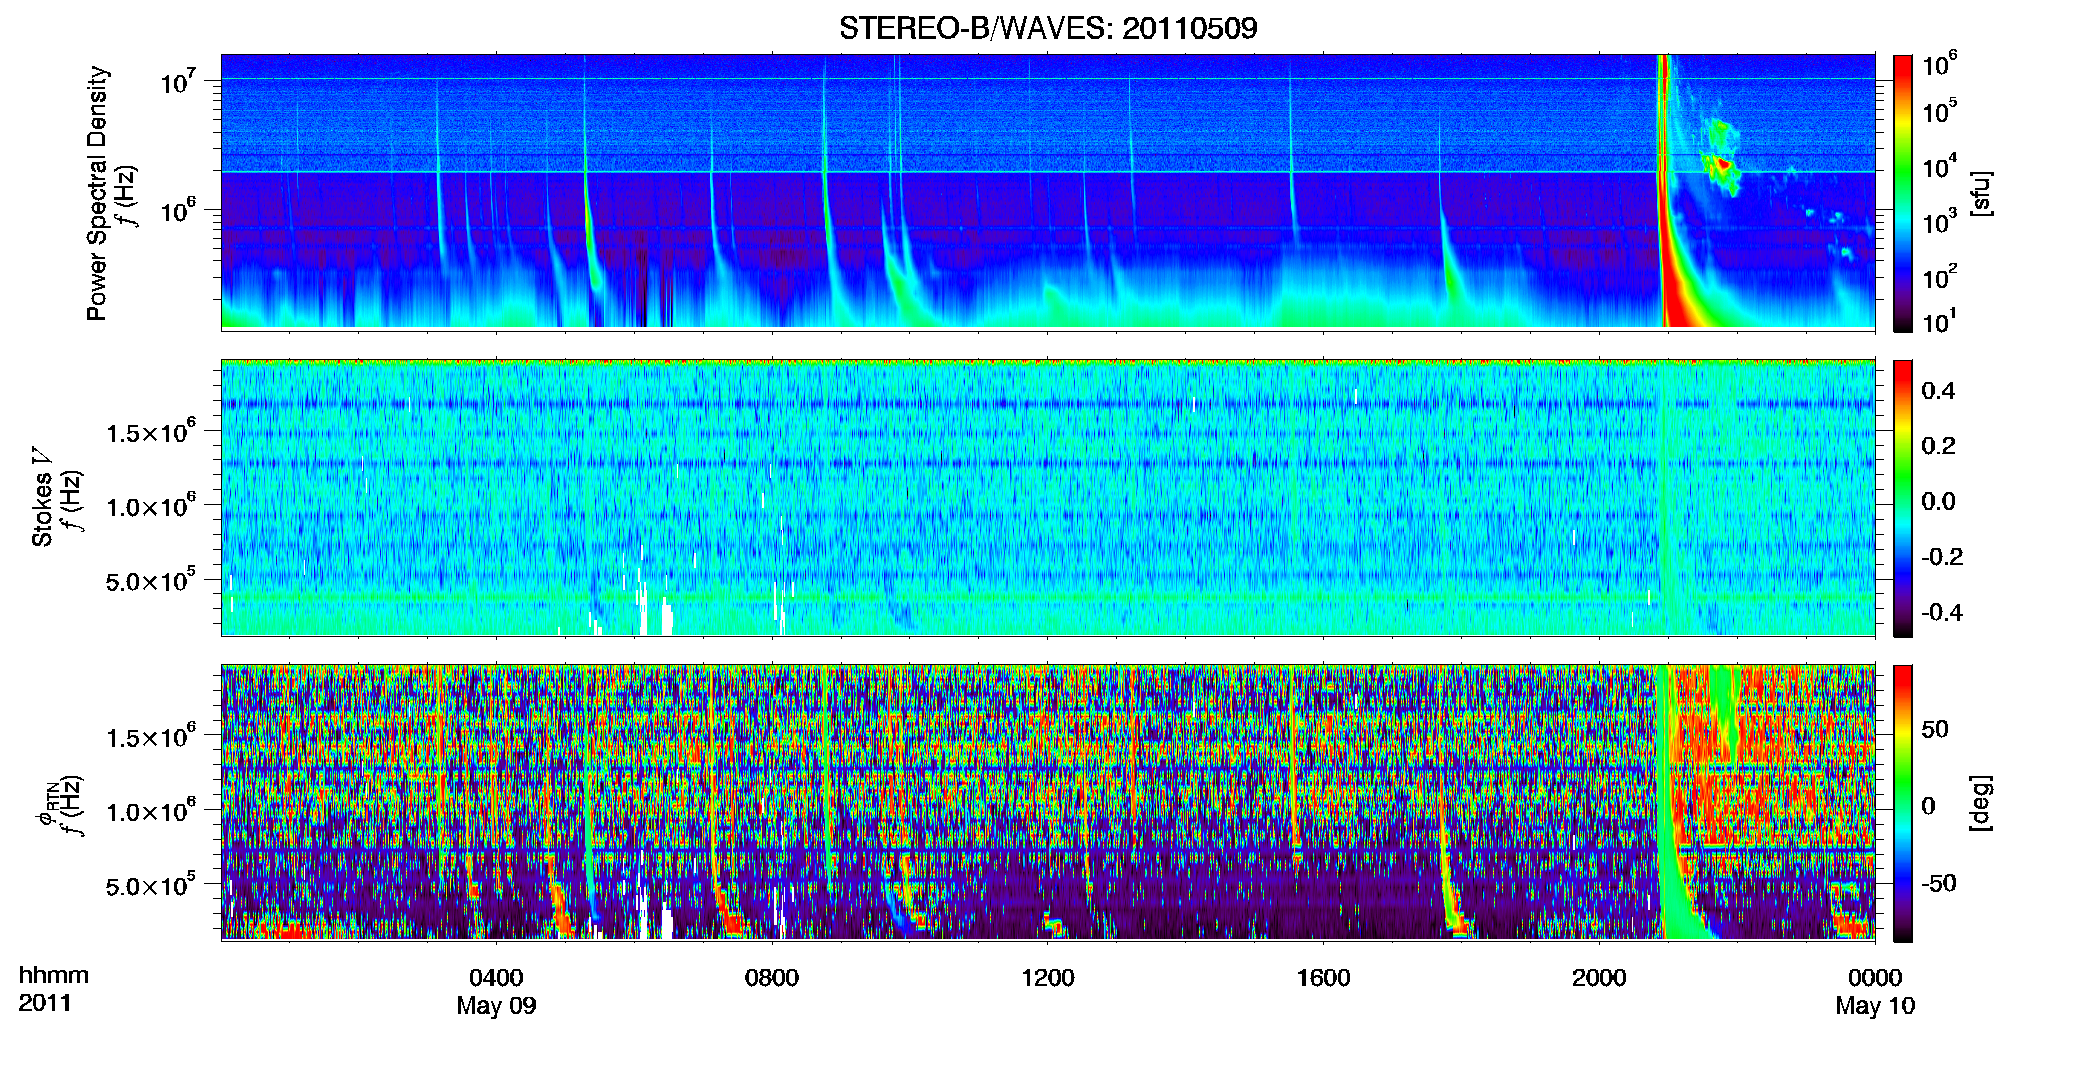Click the 0400 time tick label

(x=496, y=978)
